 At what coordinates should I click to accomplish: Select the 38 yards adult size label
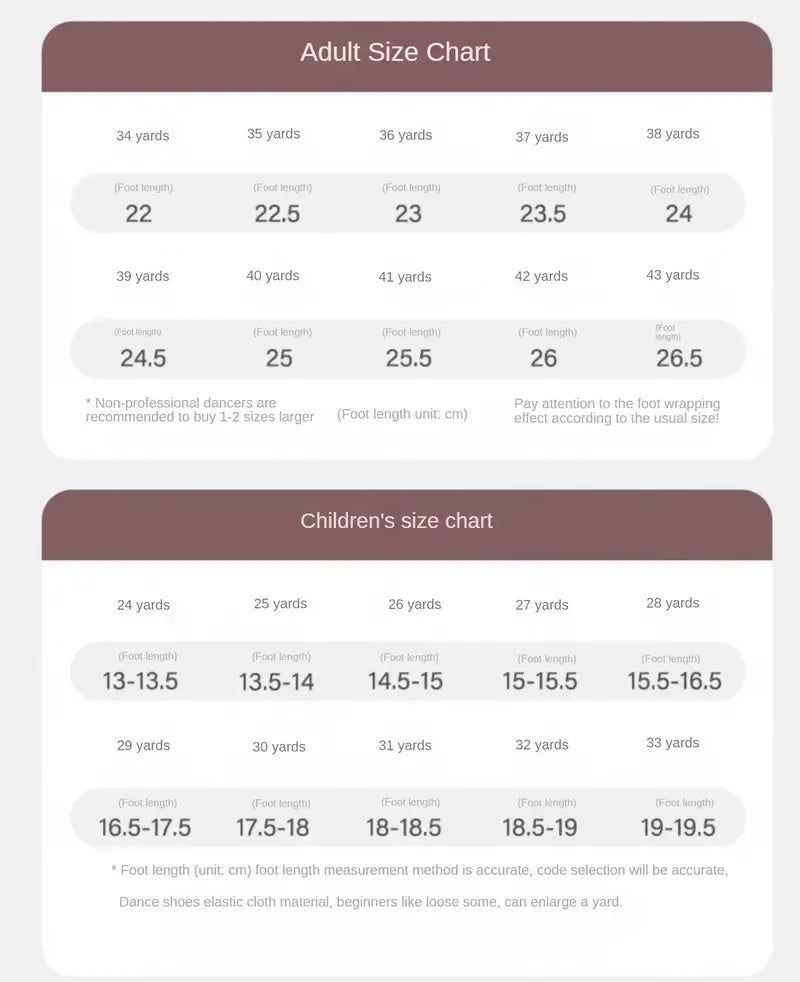pos(672,134)
